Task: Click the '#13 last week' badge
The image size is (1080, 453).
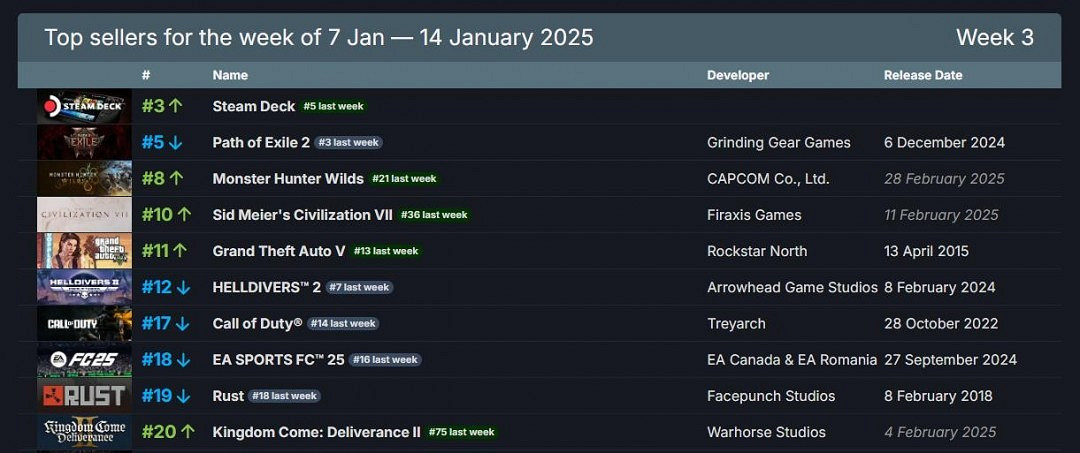Action: (x=386, y=251)
